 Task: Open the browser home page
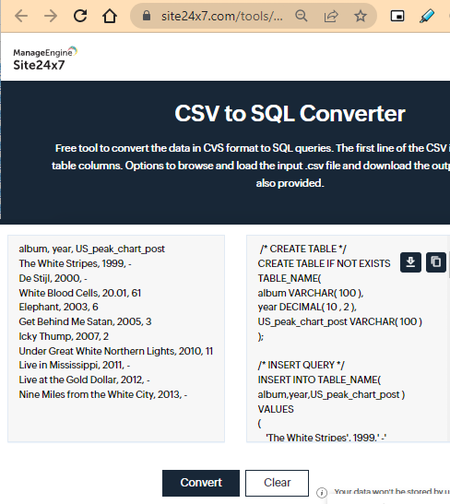[x=110, y=16]
